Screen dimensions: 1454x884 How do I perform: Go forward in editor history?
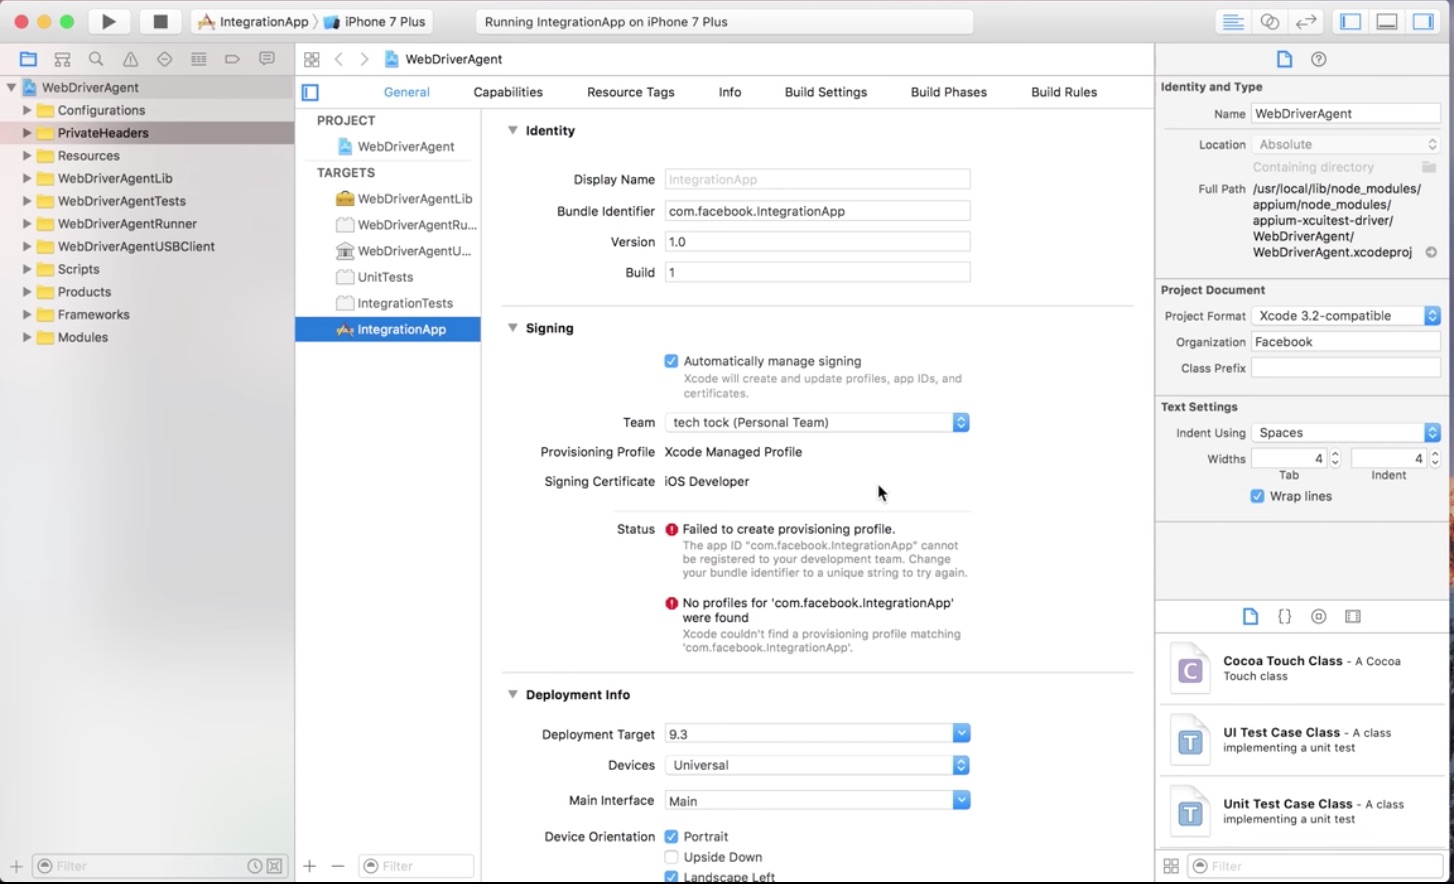(364, 59)
